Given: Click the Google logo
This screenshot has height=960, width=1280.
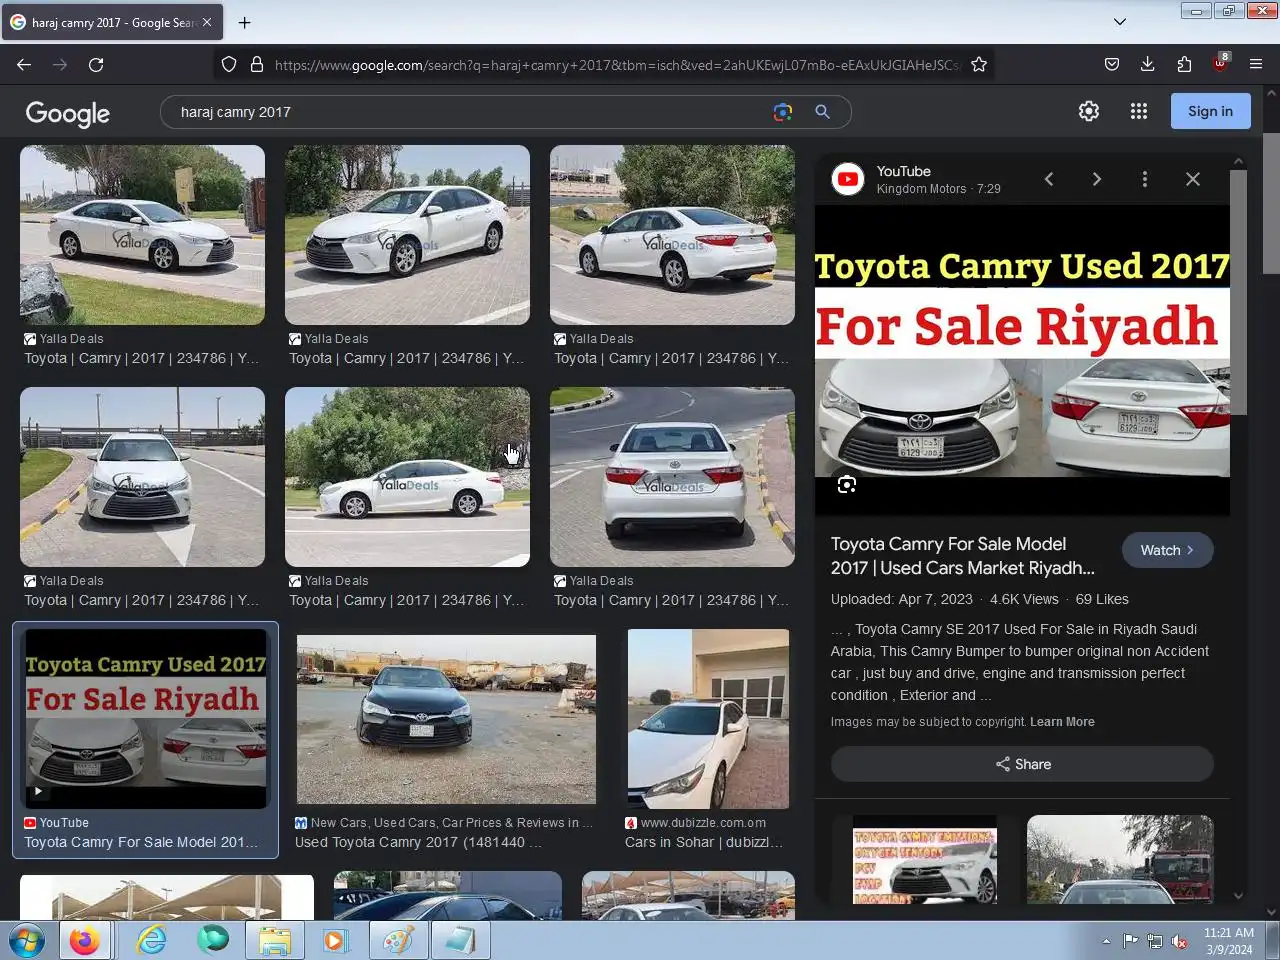Looking at the screenshot, I should [x=68, y=113].
